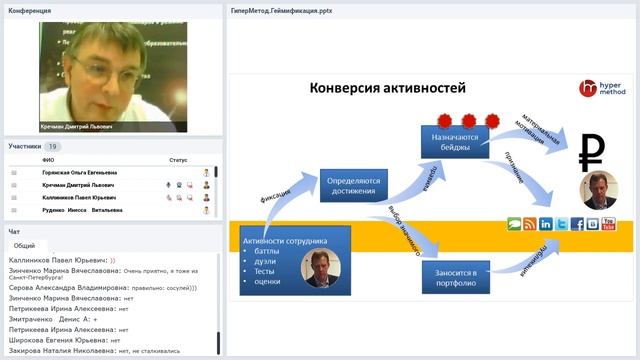Click chat message from Широкова Евгения Юрьевна

click(x=64, y=340)
